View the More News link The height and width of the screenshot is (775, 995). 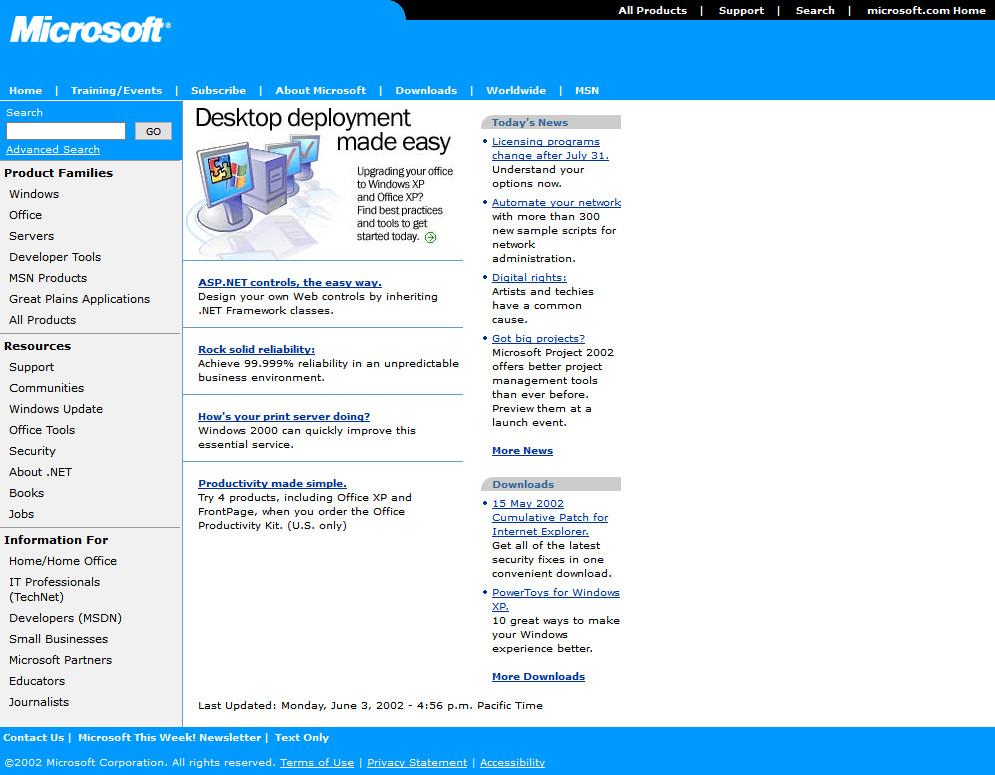[x=522, y=451]
